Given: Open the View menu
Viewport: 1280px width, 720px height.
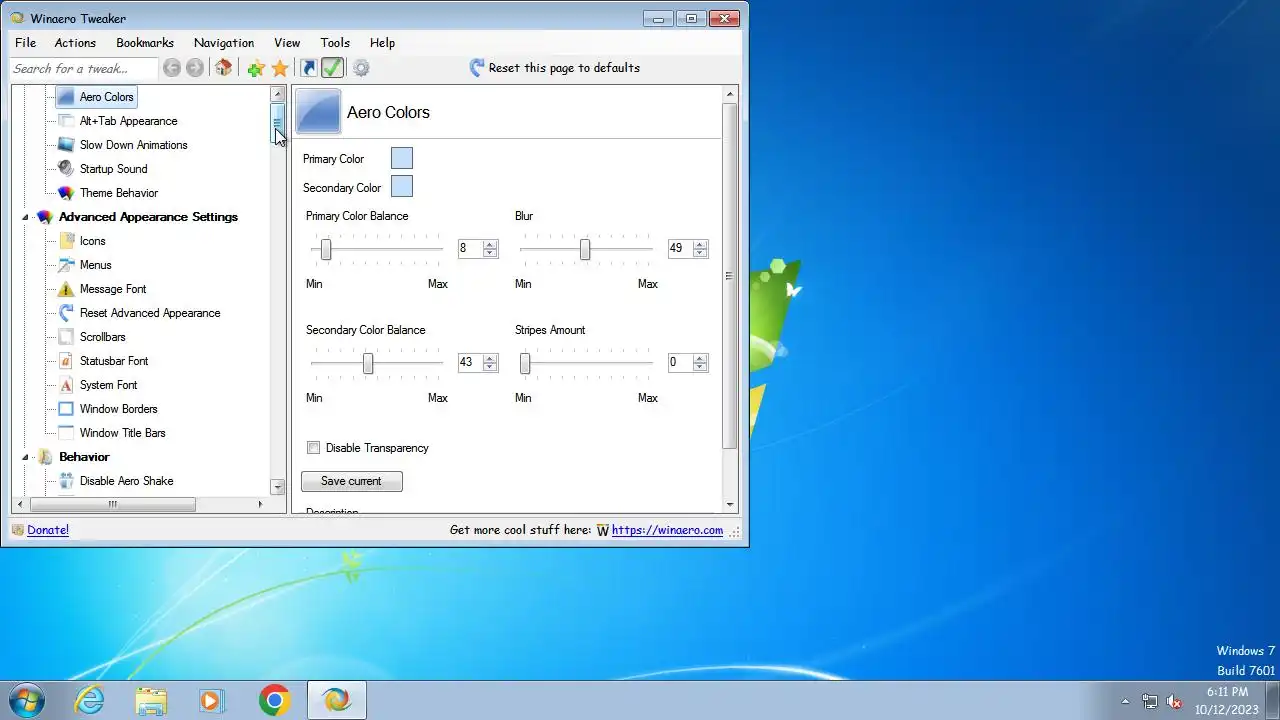Looking at the screenshot, I should coord(287,43).
